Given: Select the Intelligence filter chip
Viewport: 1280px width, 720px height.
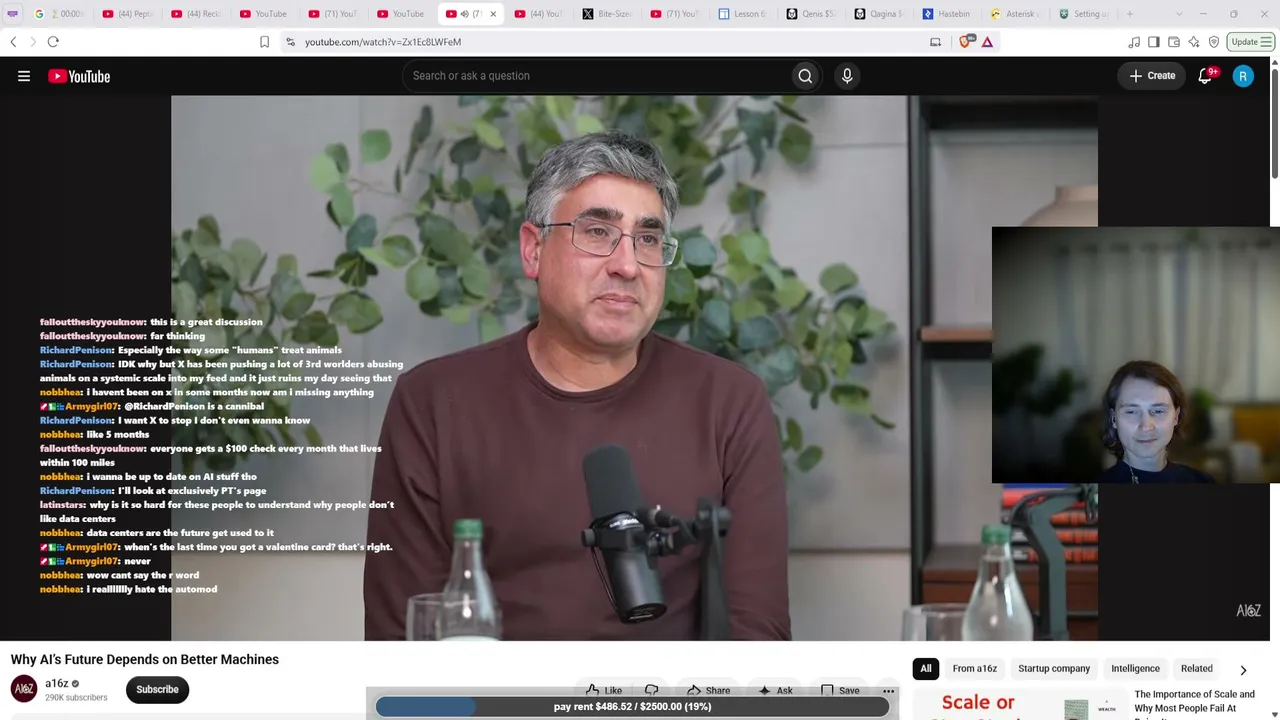Looking at the screenshot, I should [x=1135, y=668].
